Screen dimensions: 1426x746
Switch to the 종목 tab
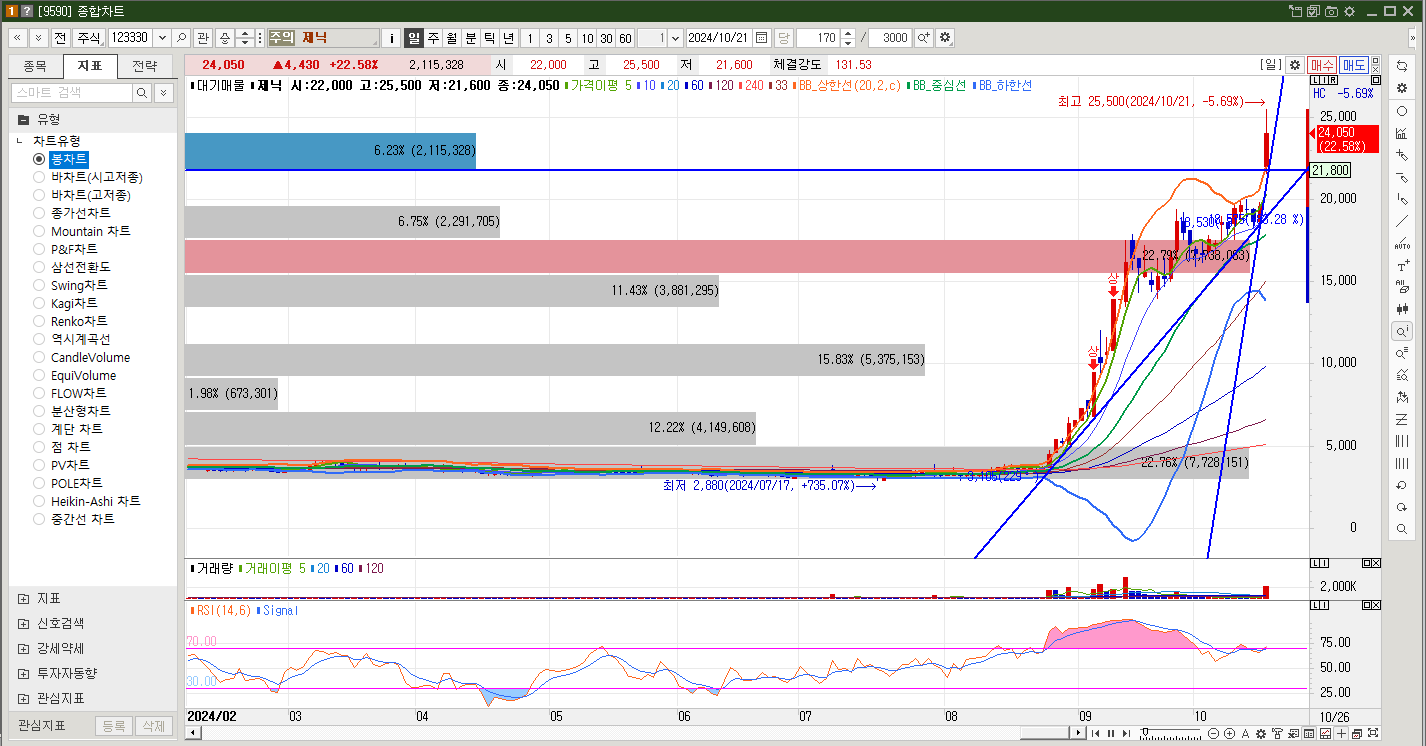tap(35, 66)
